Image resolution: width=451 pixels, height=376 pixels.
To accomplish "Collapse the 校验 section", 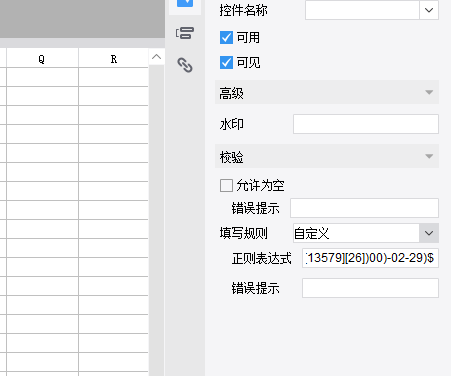I will coord(327,156).
